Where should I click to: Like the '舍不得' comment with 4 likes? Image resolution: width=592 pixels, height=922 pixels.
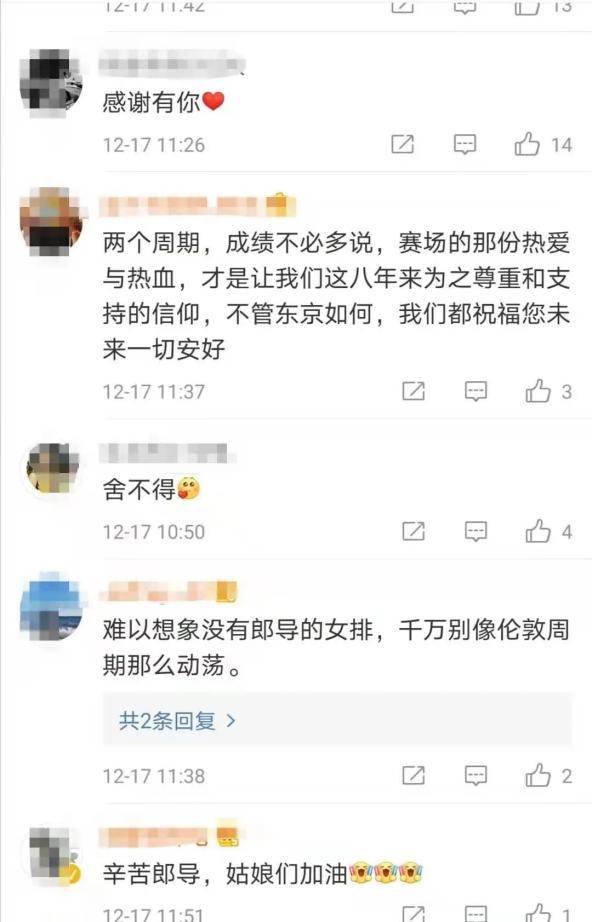pos(538,532)
